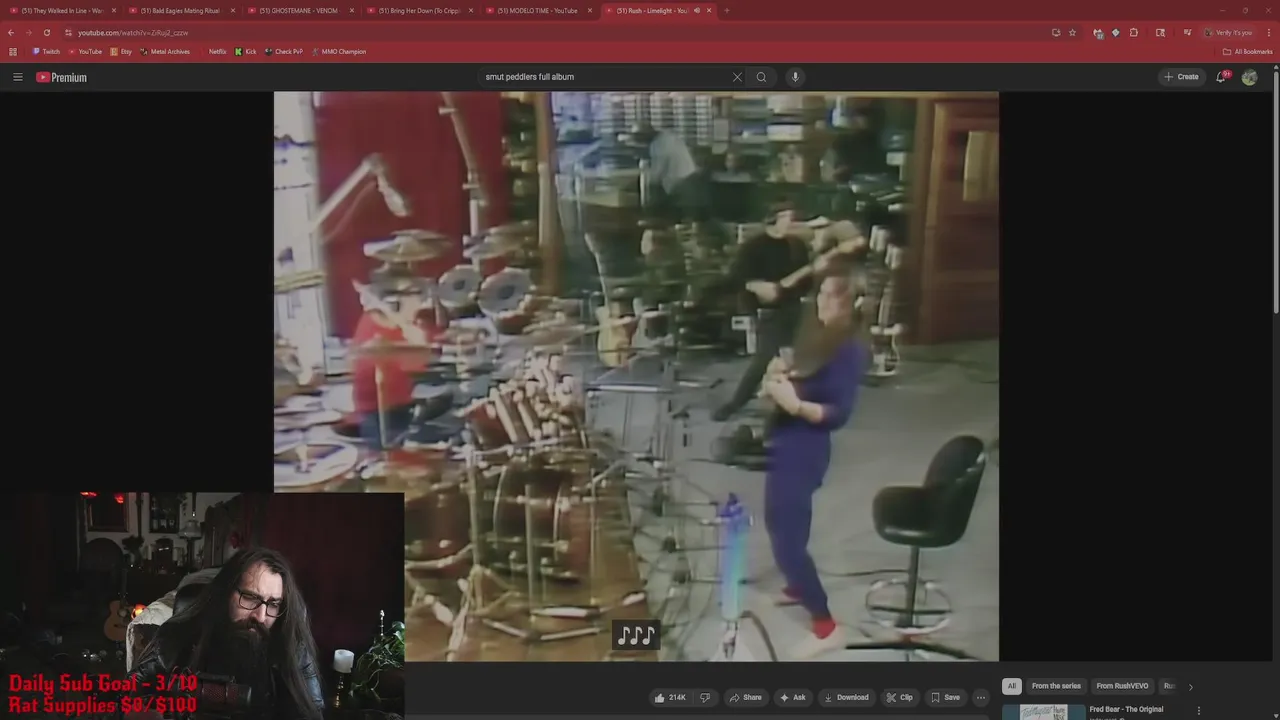Click the browser address bar URL

[x=133, y=32]
